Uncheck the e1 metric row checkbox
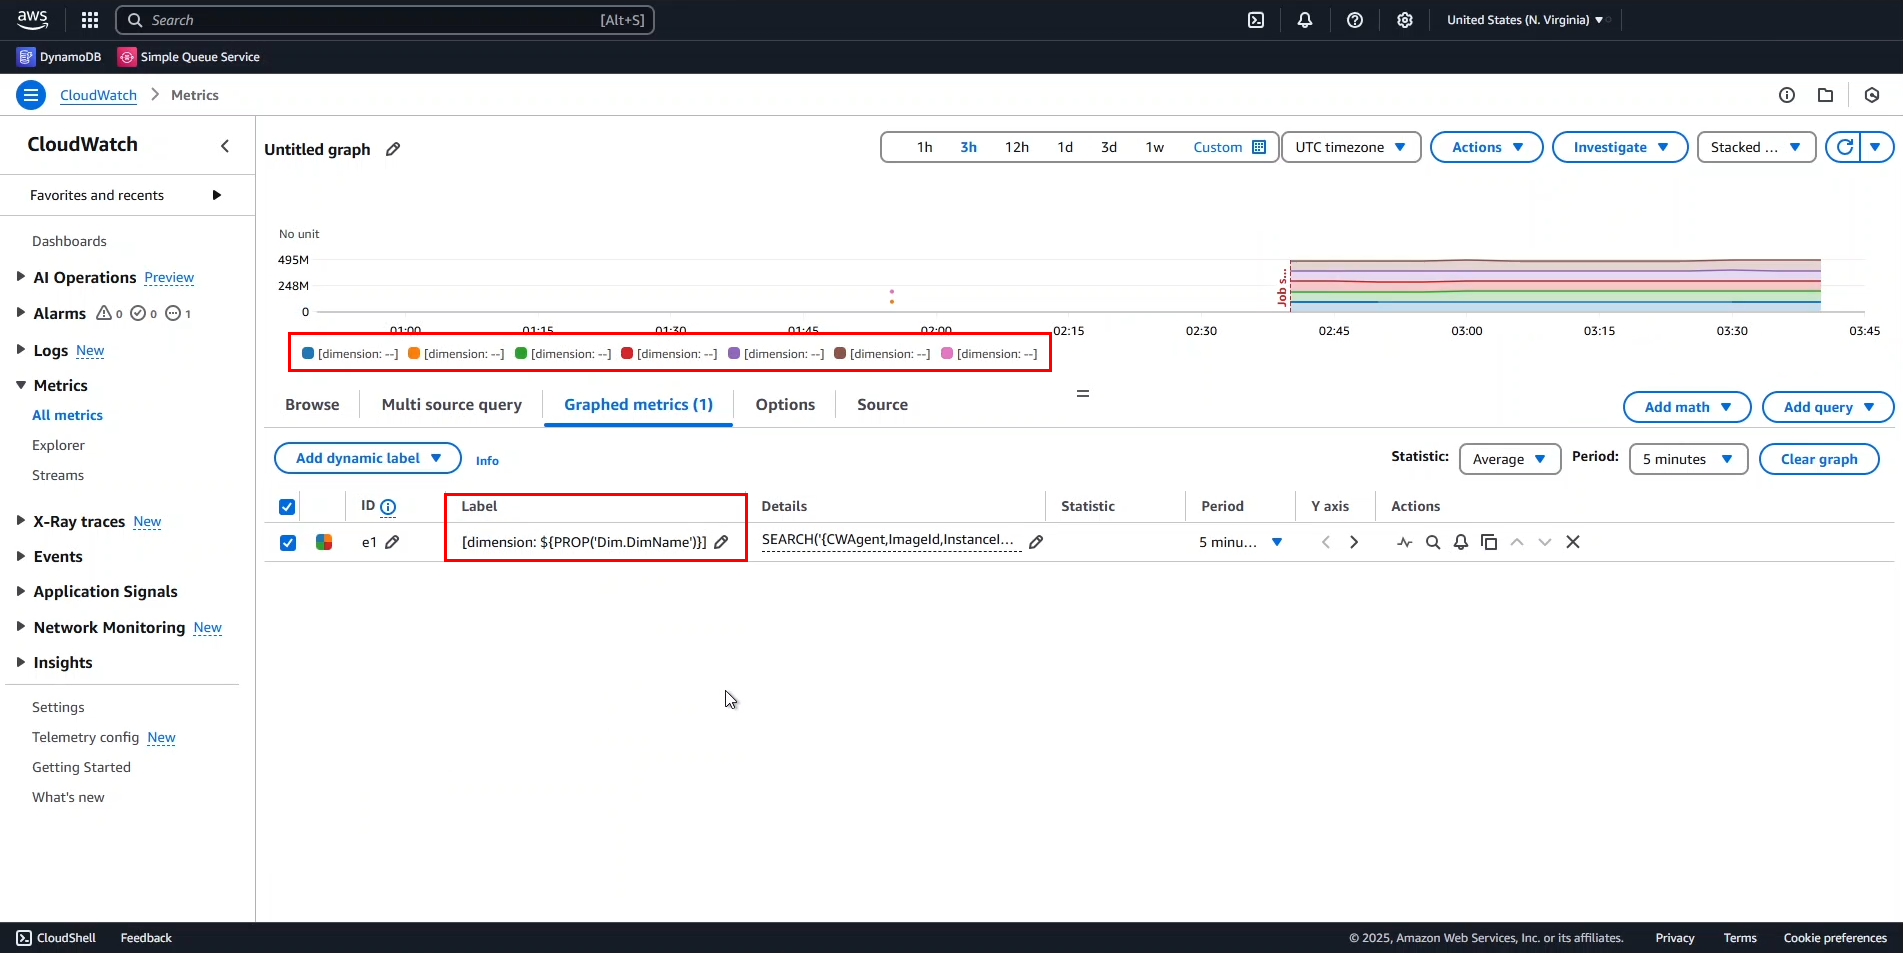Image resolution: width=1903 pixels, height=953 pixels. pyautogui.click(x=288, y=541)
